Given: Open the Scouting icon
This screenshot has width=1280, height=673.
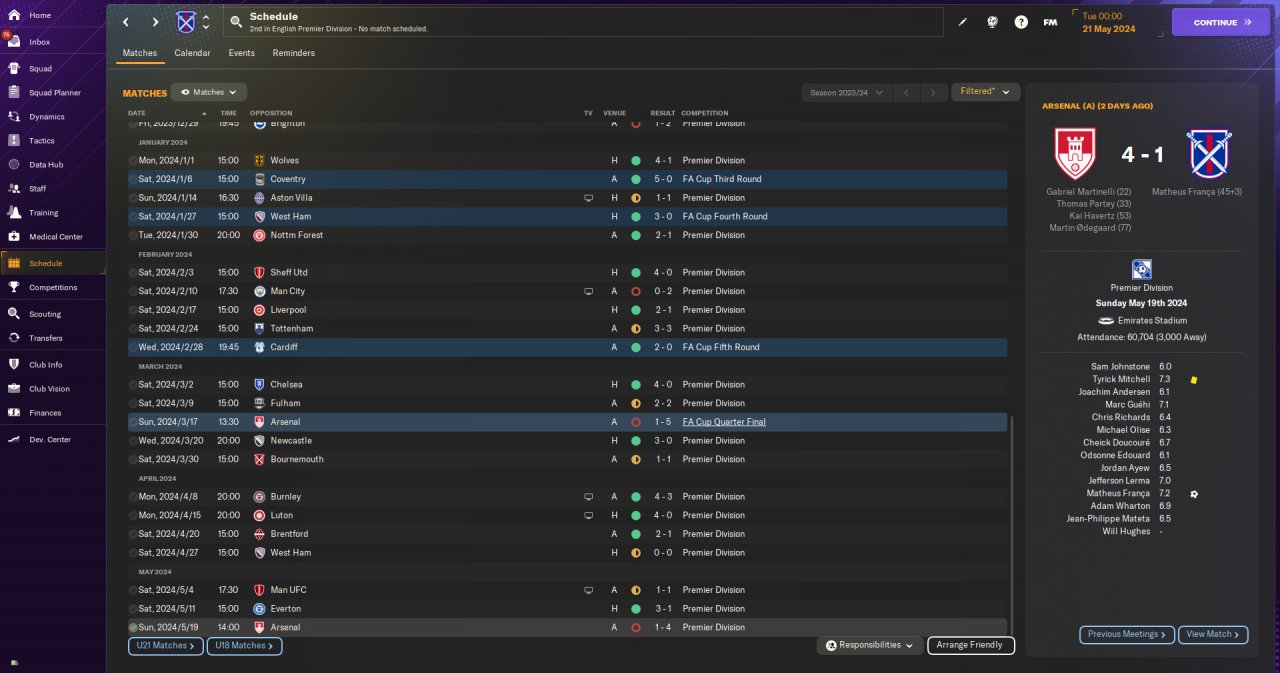Looking at the screenshot, I should [14, 314].
